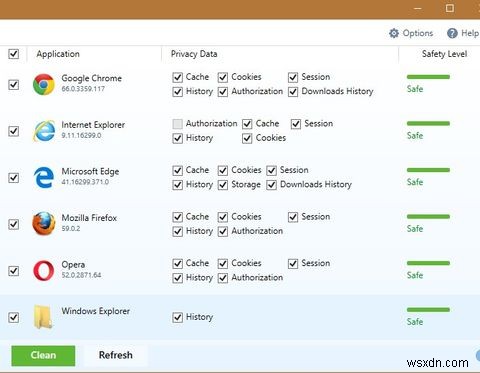
Task: Uncheck the Microsoft Edge application checkbox
Action: (14, 178)
